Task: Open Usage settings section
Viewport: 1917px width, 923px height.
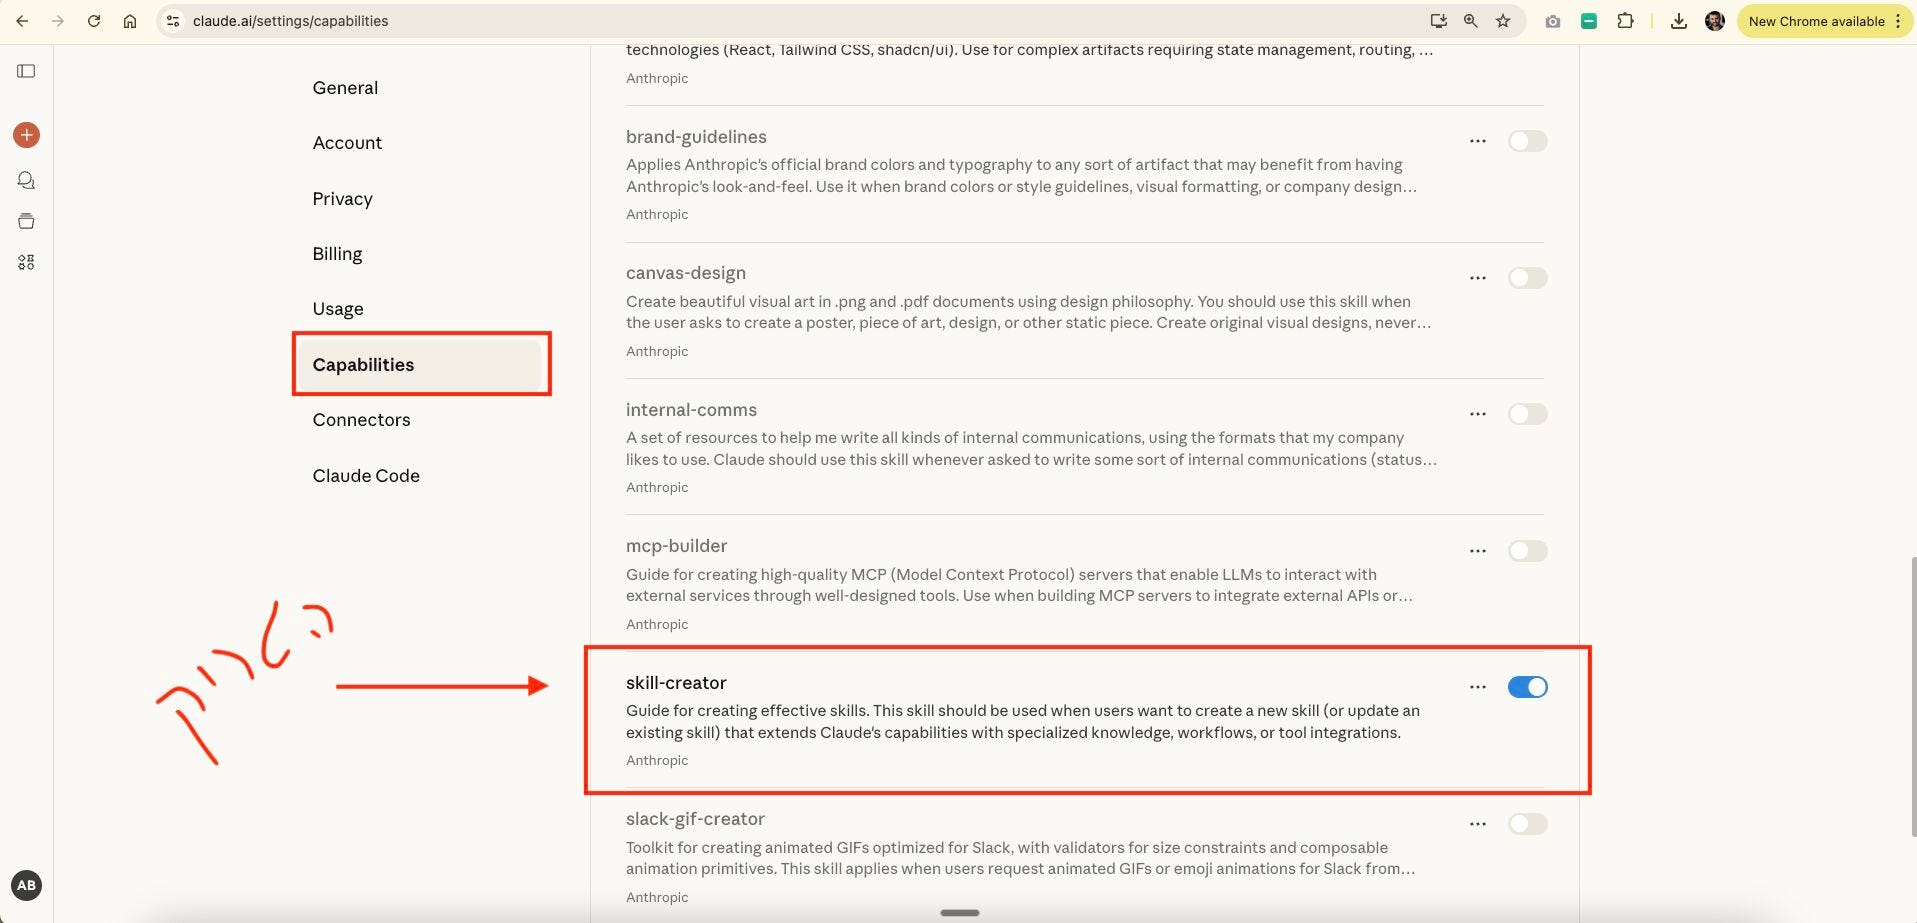Action: 338,309
